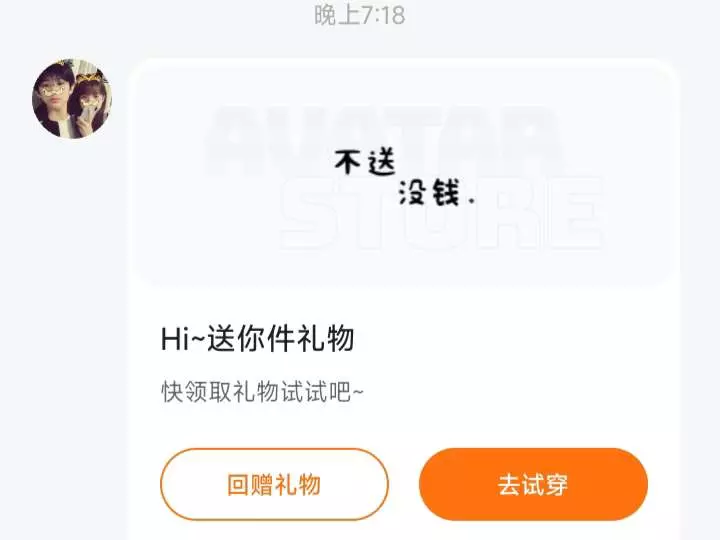This screenshot has width=720, height=540.
Task: Select the Hi~送你件礼物 card title
Action: tap(257, 339)
